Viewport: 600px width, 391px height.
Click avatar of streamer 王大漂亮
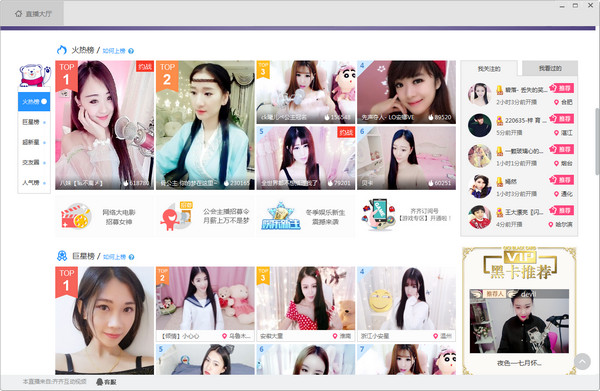point(479,217)
